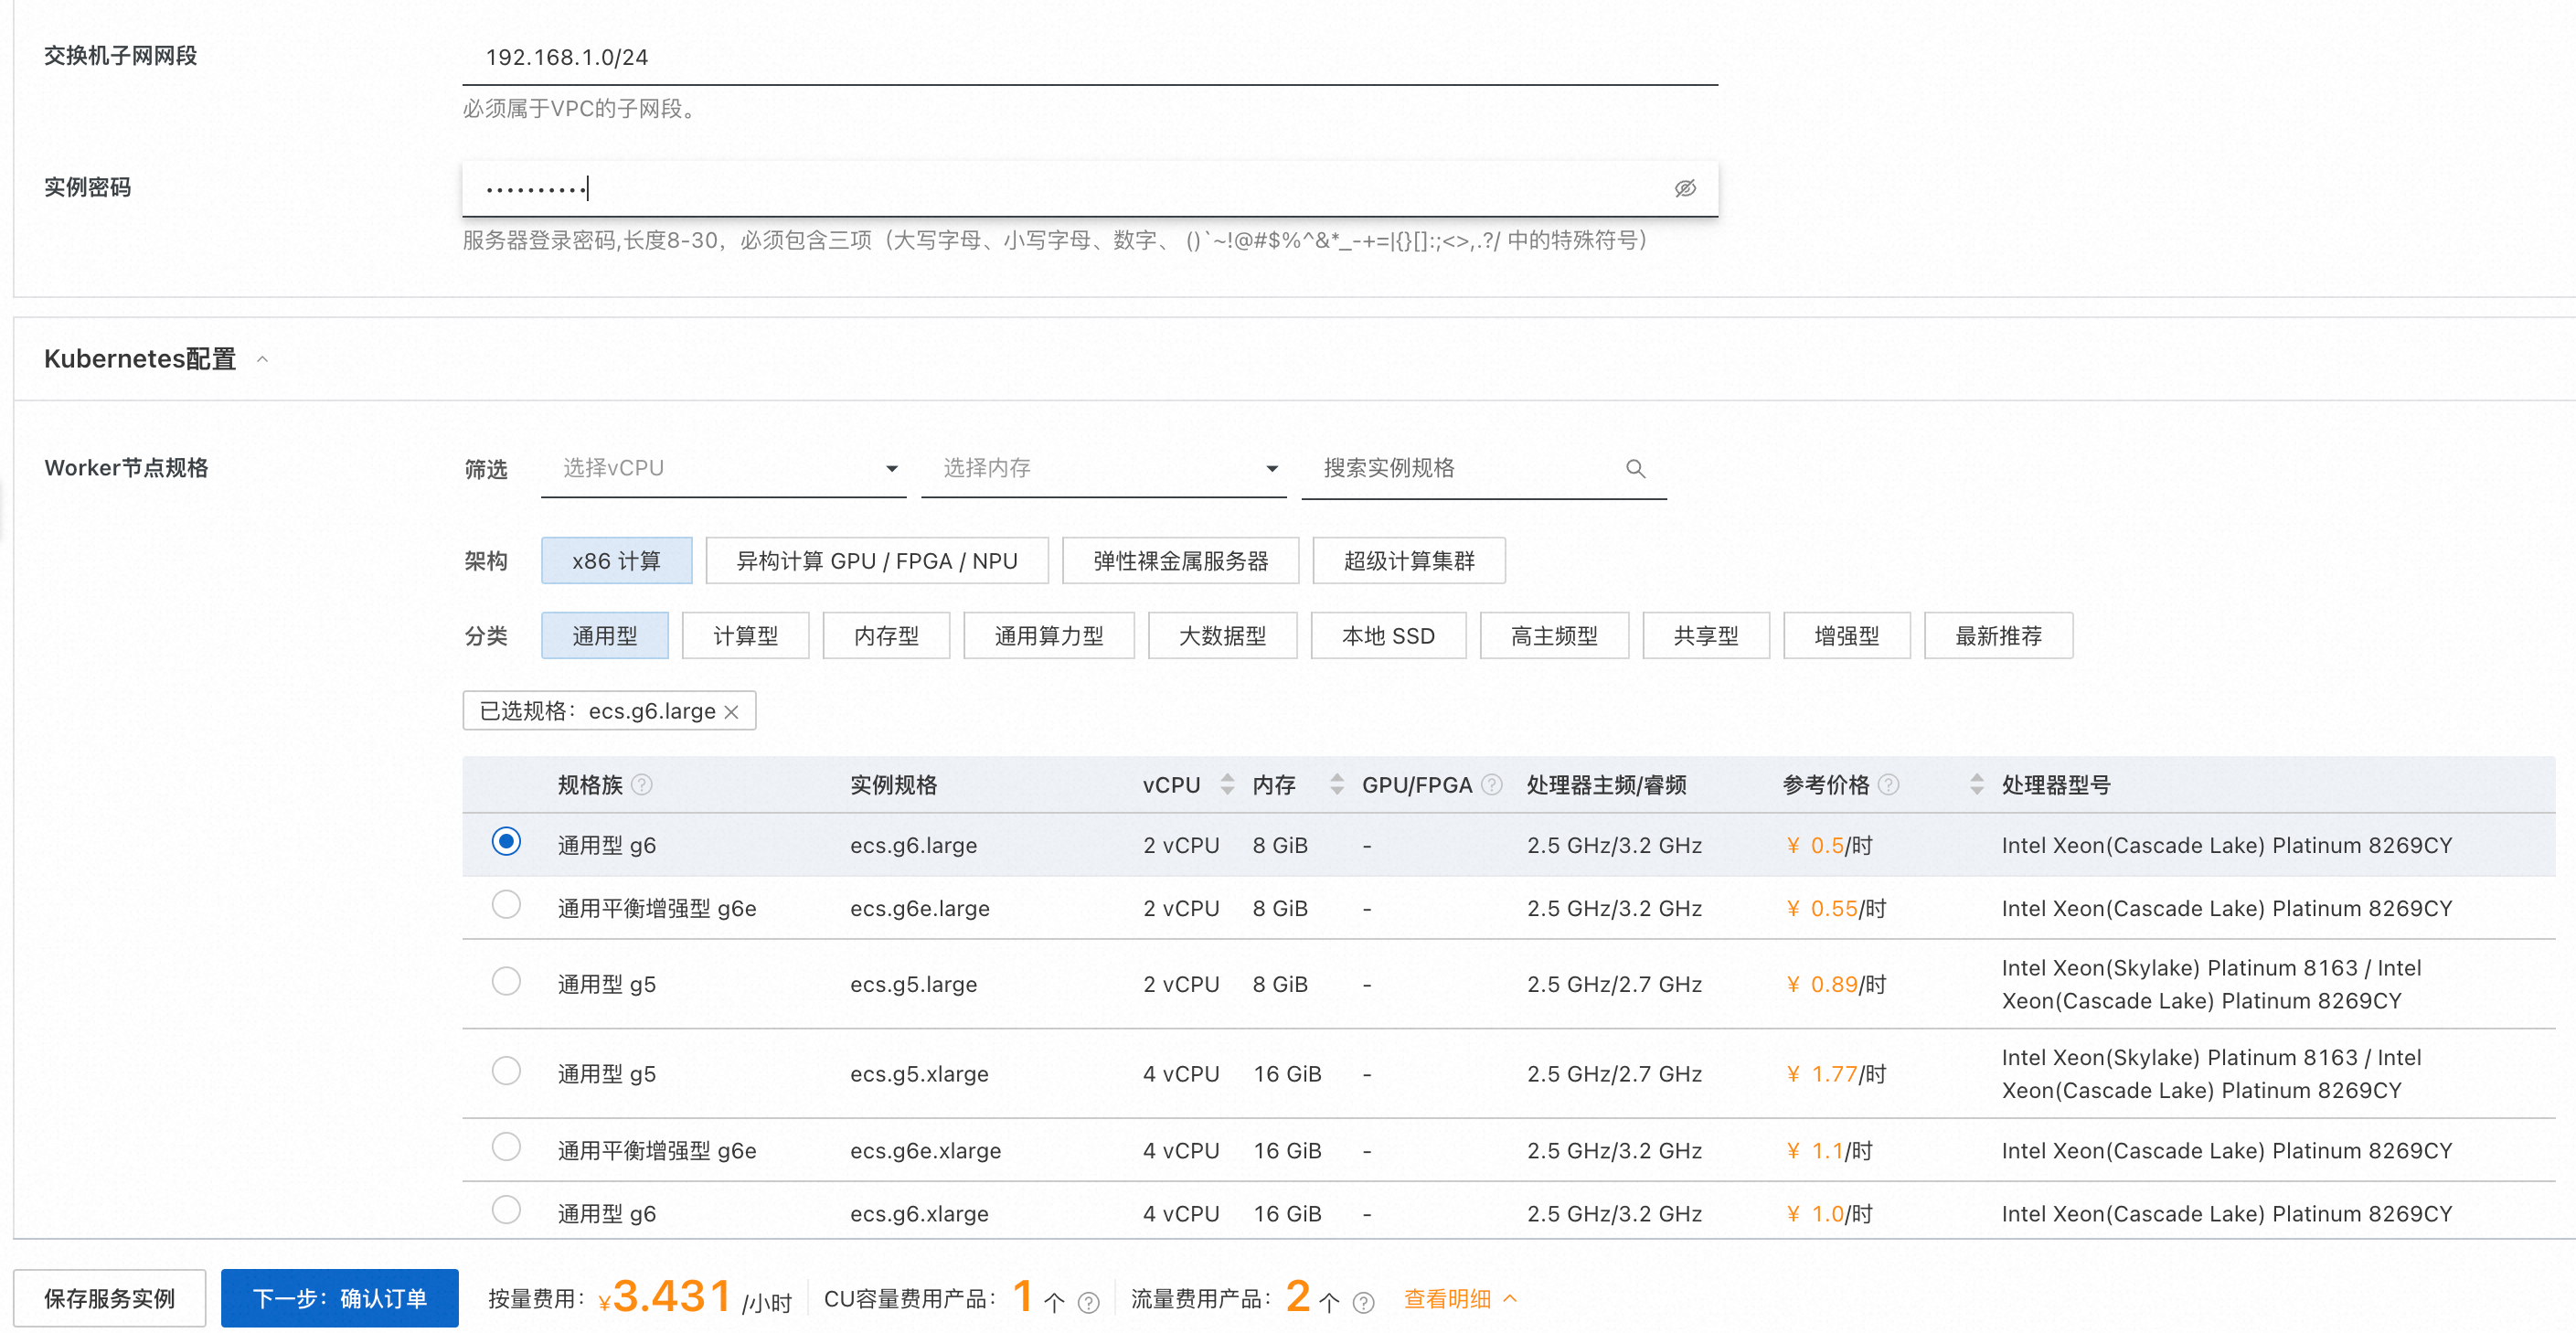
Task: Select radio for ecs.g6.xlarge row
Action: click(x=506, y=1210)
